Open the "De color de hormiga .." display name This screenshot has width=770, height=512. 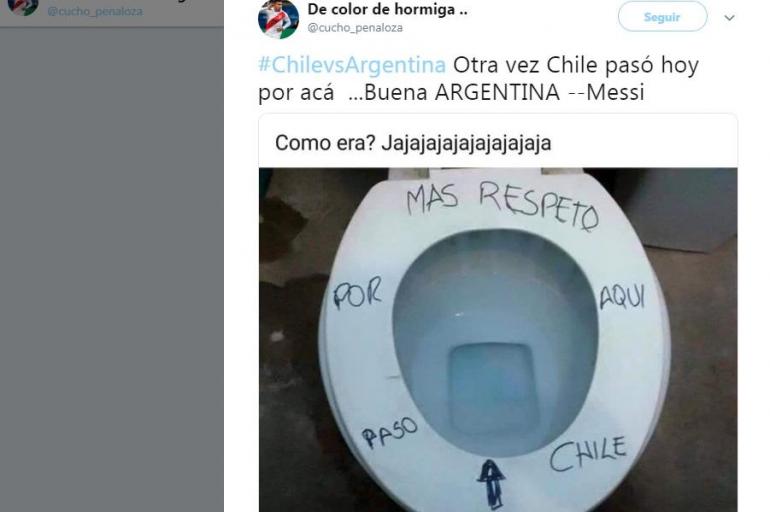click(387, 9)
